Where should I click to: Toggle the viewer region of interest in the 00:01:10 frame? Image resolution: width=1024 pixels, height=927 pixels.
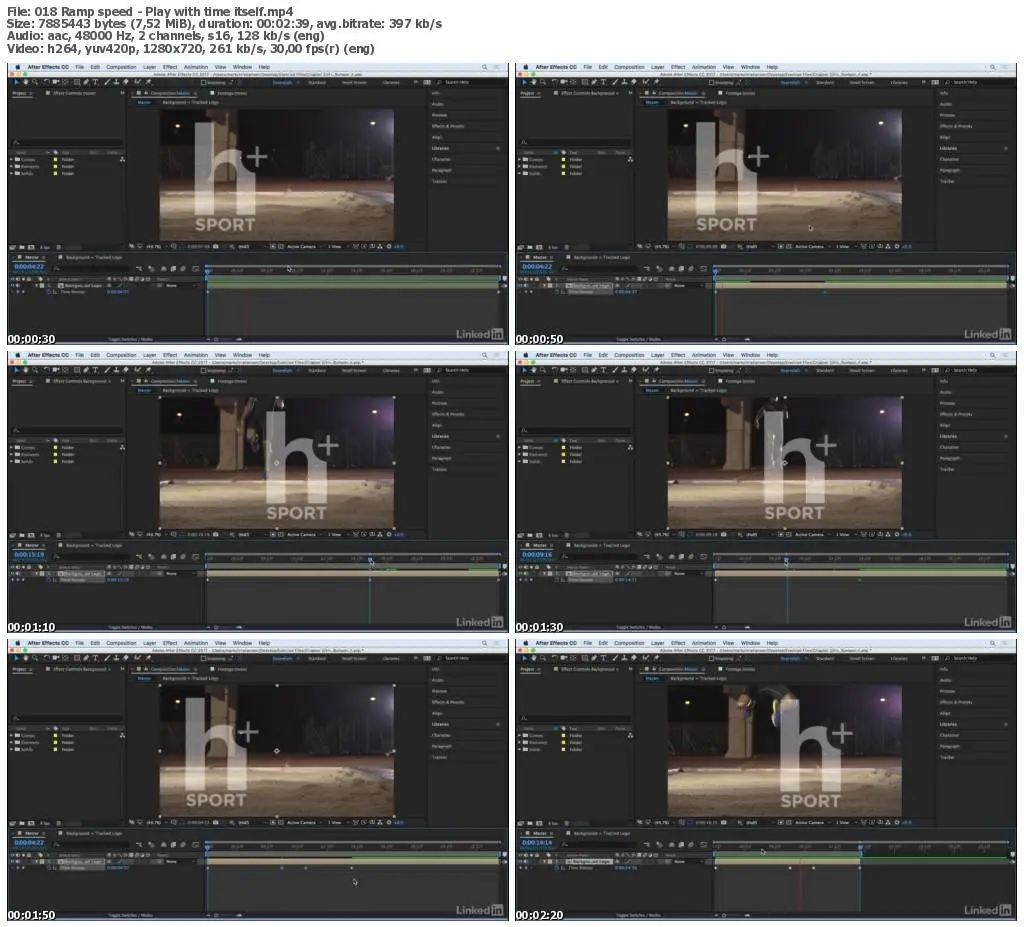(272, 534)
